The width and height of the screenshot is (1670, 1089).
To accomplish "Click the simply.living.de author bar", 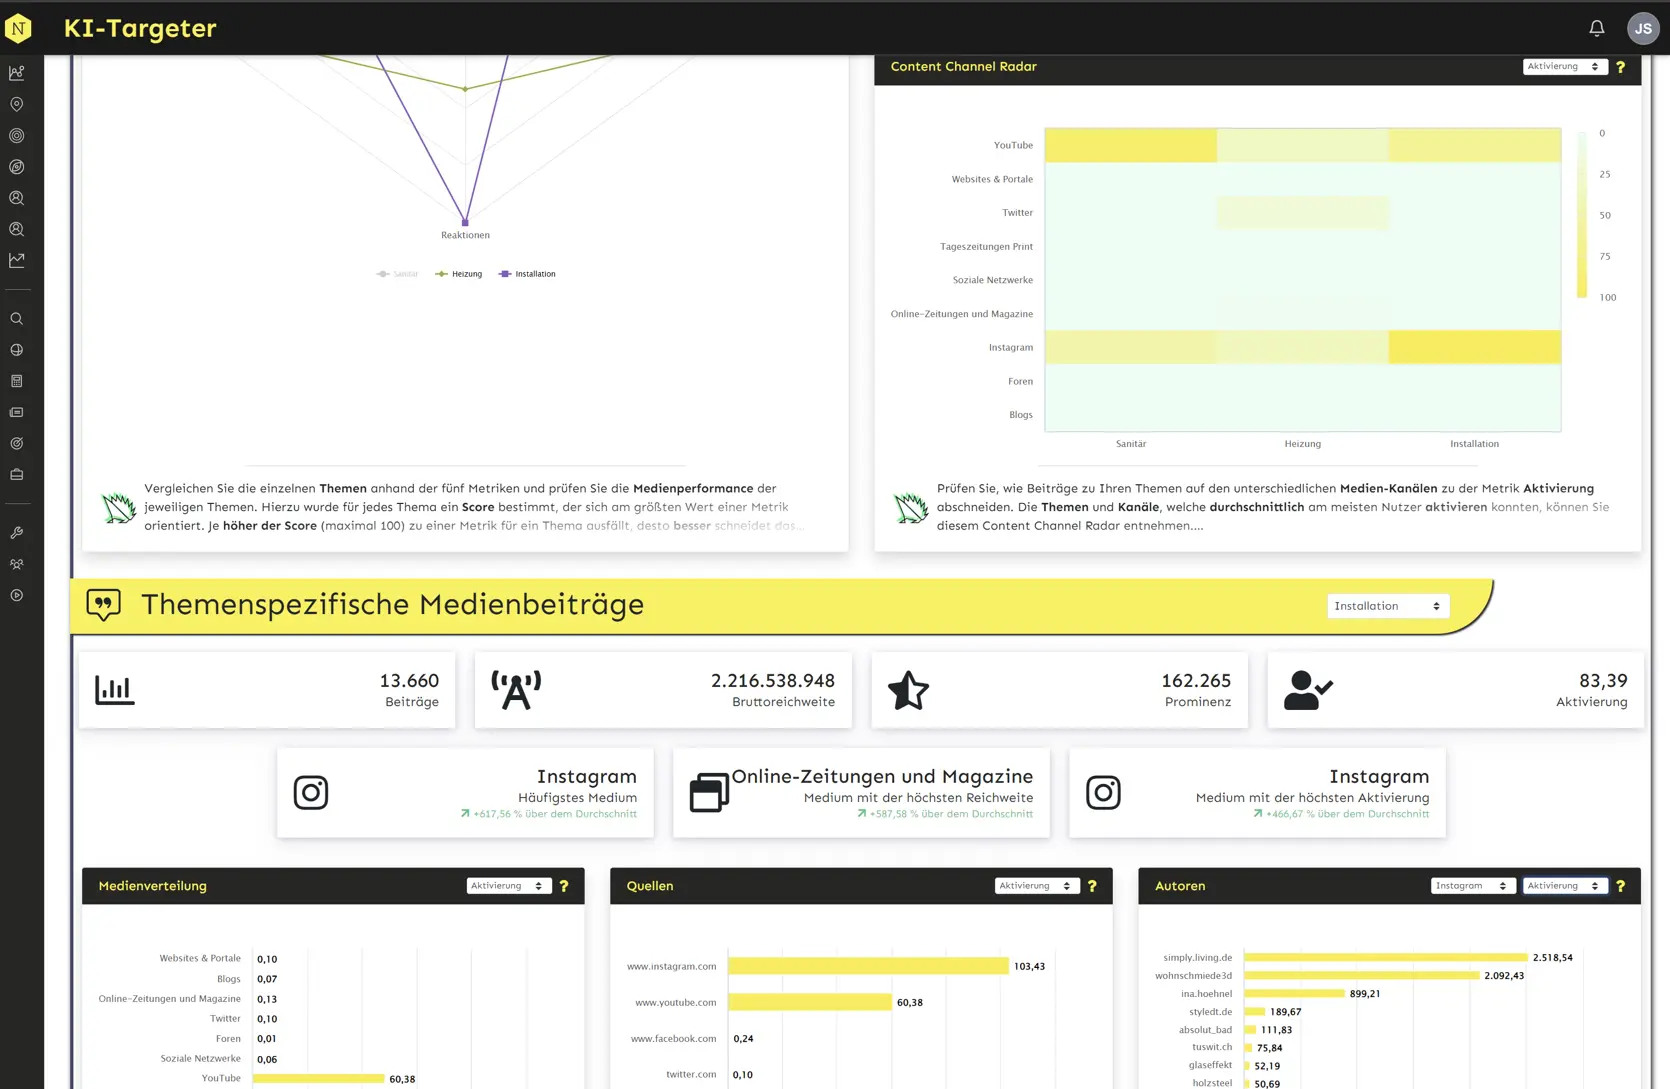I will click(x=1386, y=958).
